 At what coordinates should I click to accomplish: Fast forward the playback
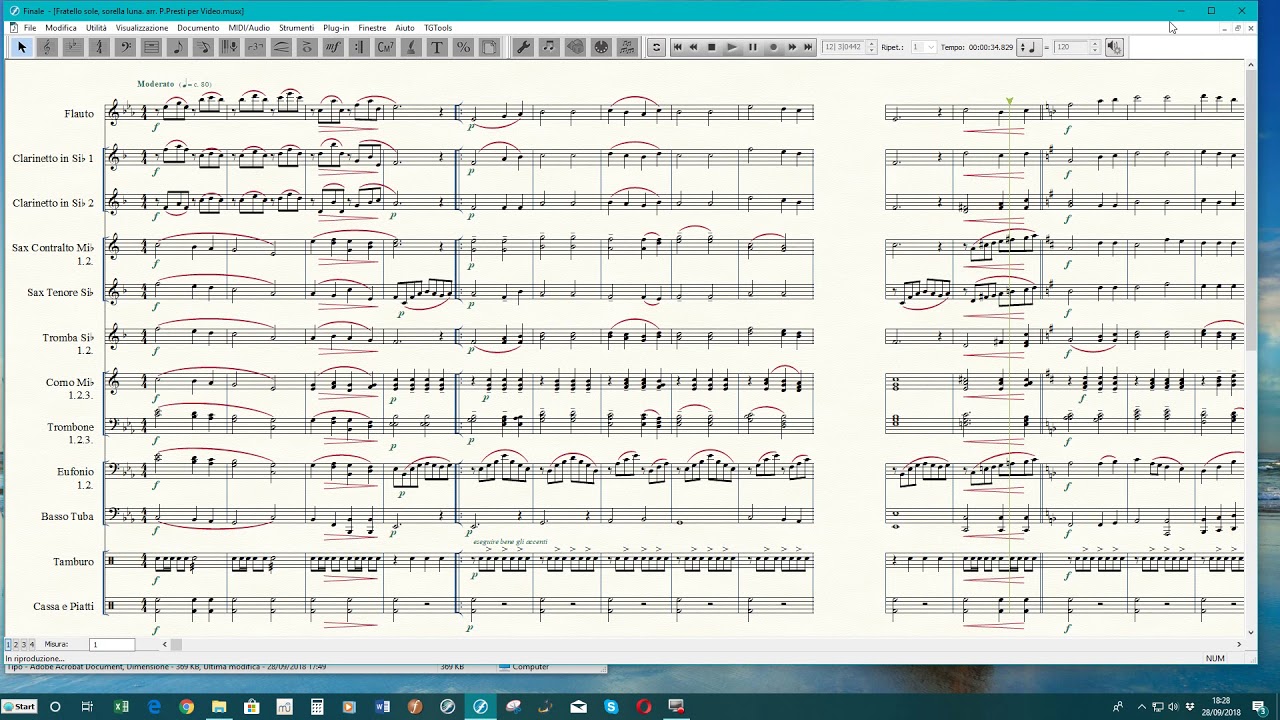(x=792, y=47)
